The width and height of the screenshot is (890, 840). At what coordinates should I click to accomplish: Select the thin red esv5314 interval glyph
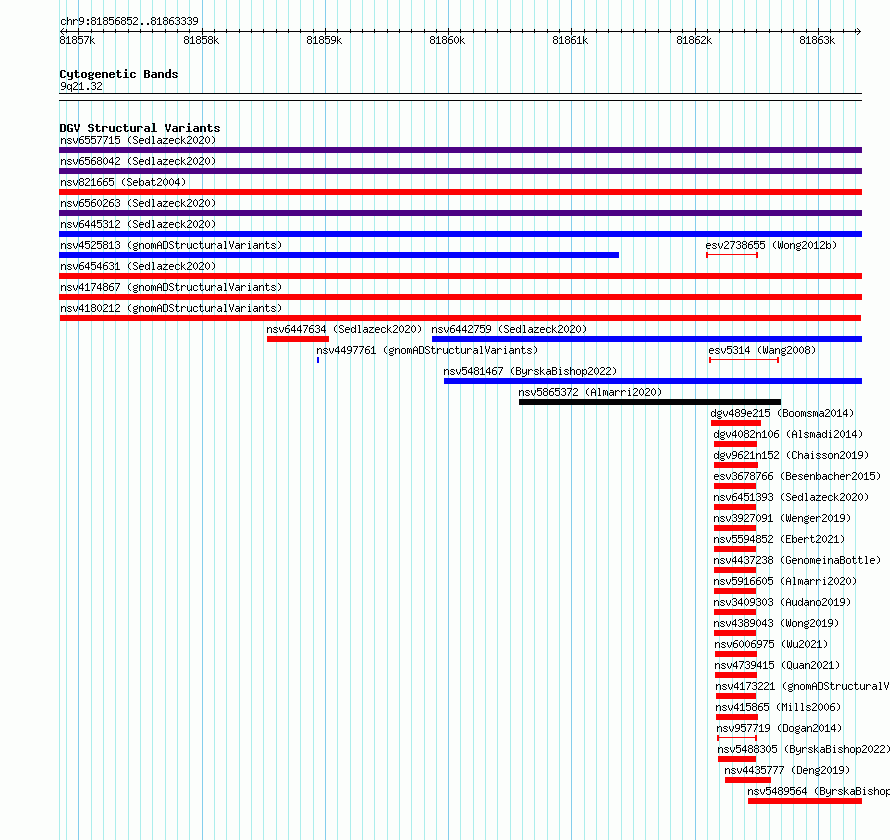(x=744, y=360)
